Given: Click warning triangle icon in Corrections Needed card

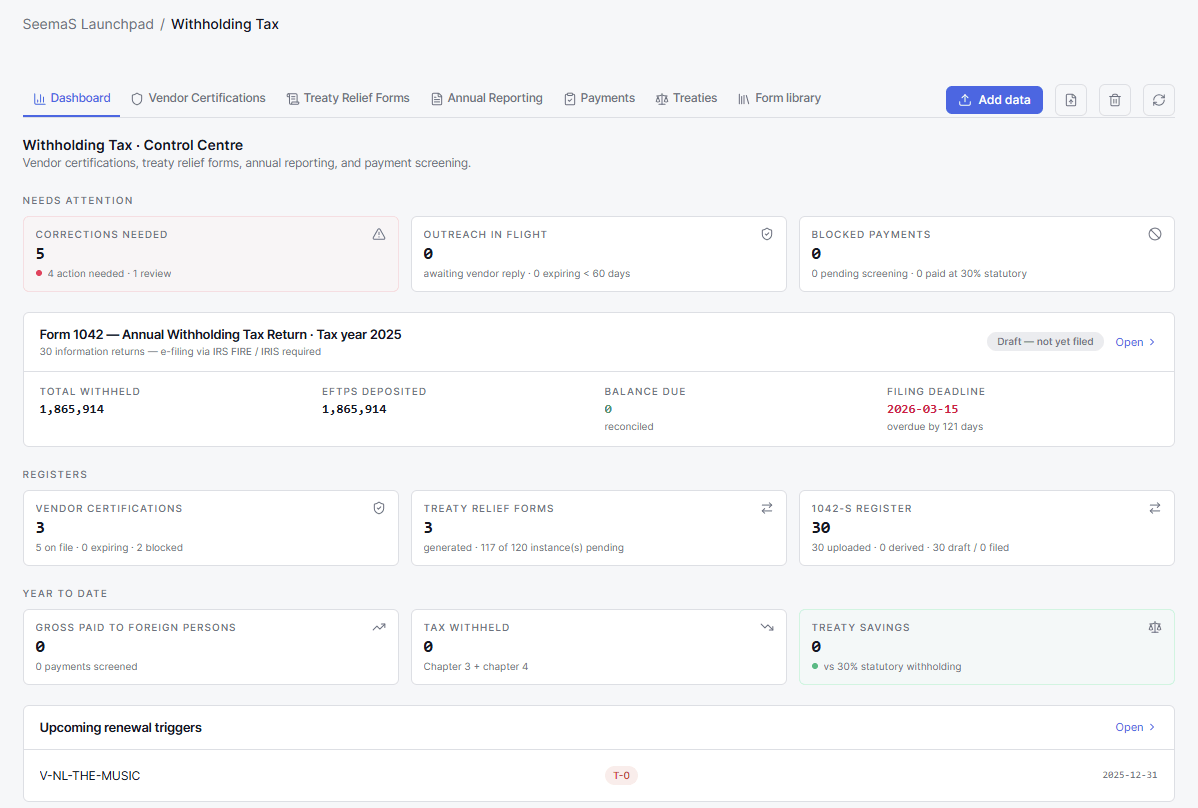Looking at the screenshot, I should (x=379, y=234).
